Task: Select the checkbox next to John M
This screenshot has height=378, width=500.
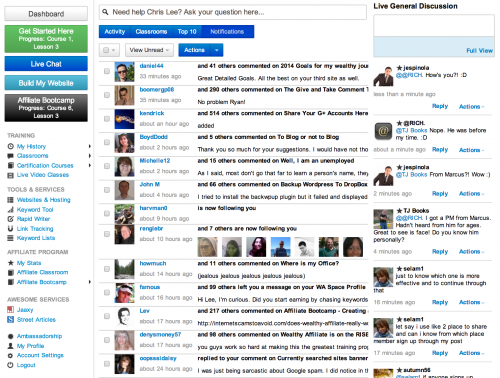Action: [107, 190]
